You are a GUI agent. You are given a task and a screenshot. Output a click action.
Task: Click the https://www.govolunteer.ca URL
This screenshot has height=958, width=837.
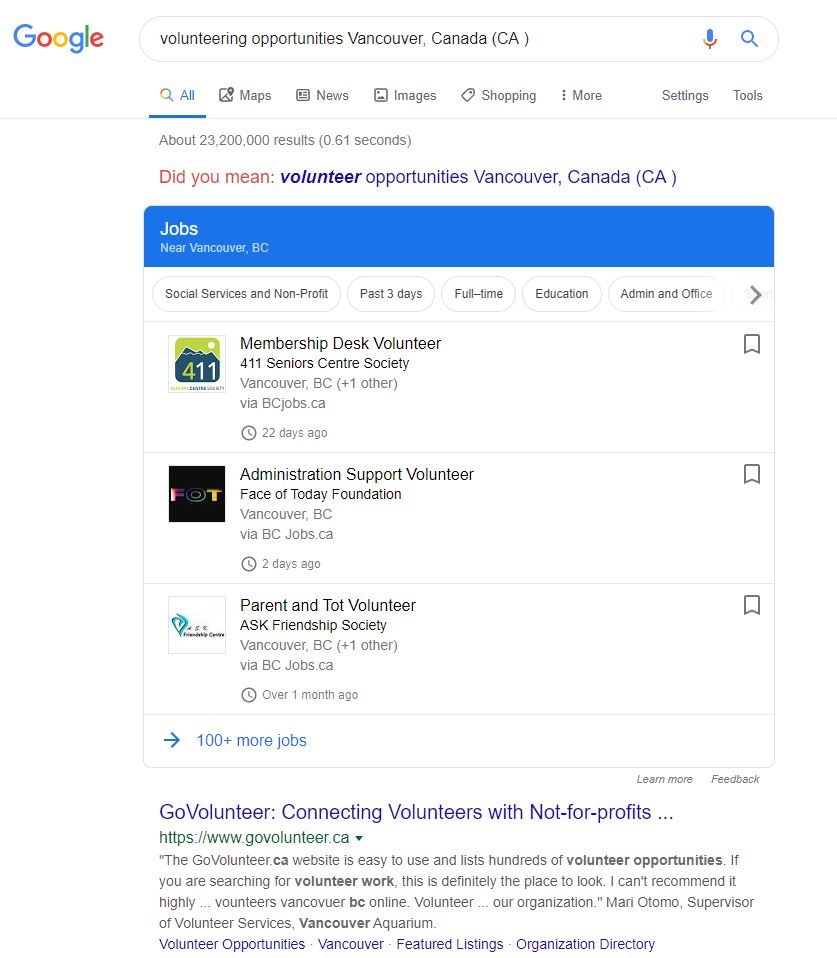click(254, 838)
